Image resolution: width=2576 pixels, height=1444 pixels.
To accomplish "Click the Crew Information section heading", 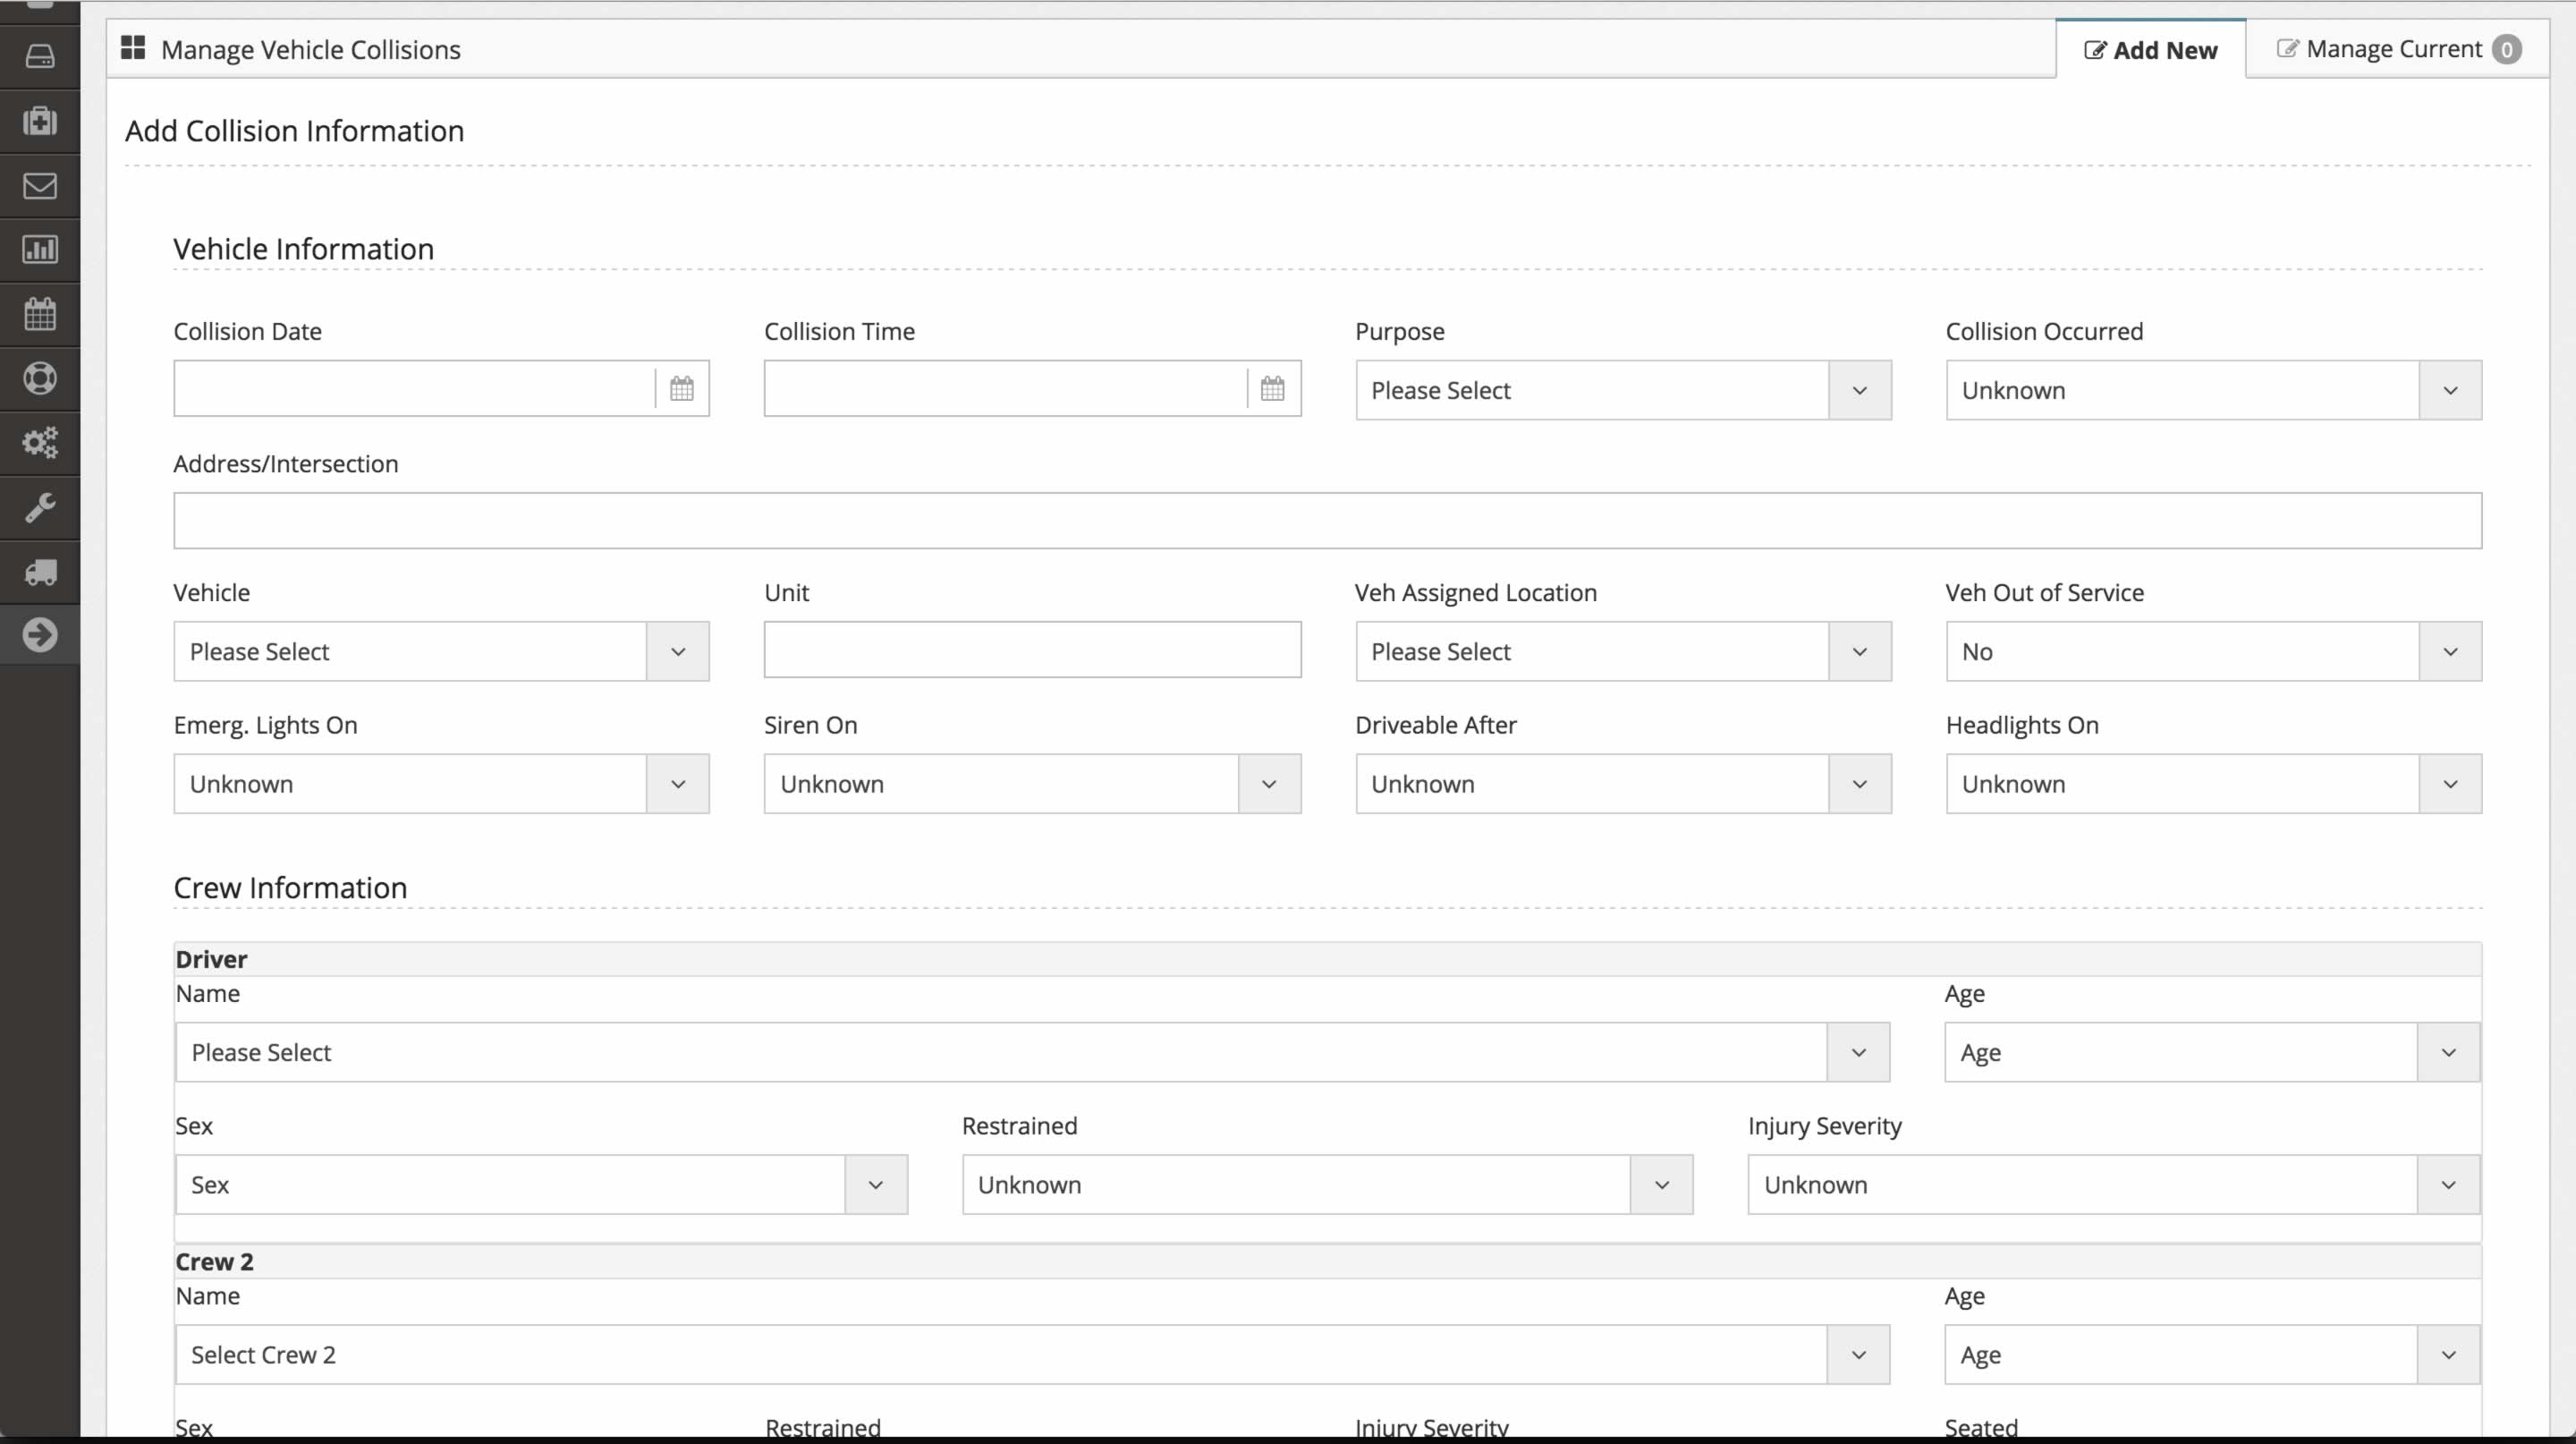I will 290,888.
